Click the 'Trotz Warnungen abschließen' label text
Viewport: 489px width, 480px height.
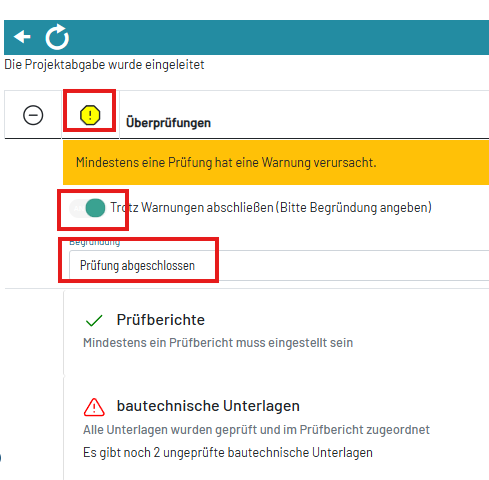point(271,207)
